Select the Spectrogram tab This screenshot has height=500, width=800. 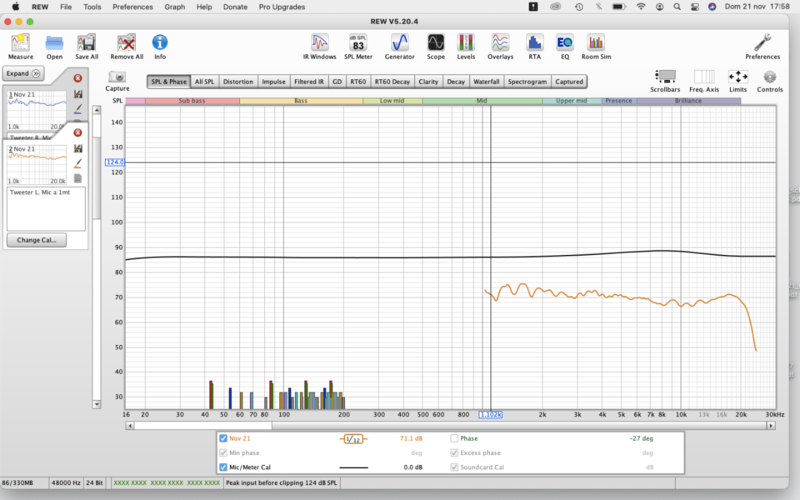coord(526,81)
